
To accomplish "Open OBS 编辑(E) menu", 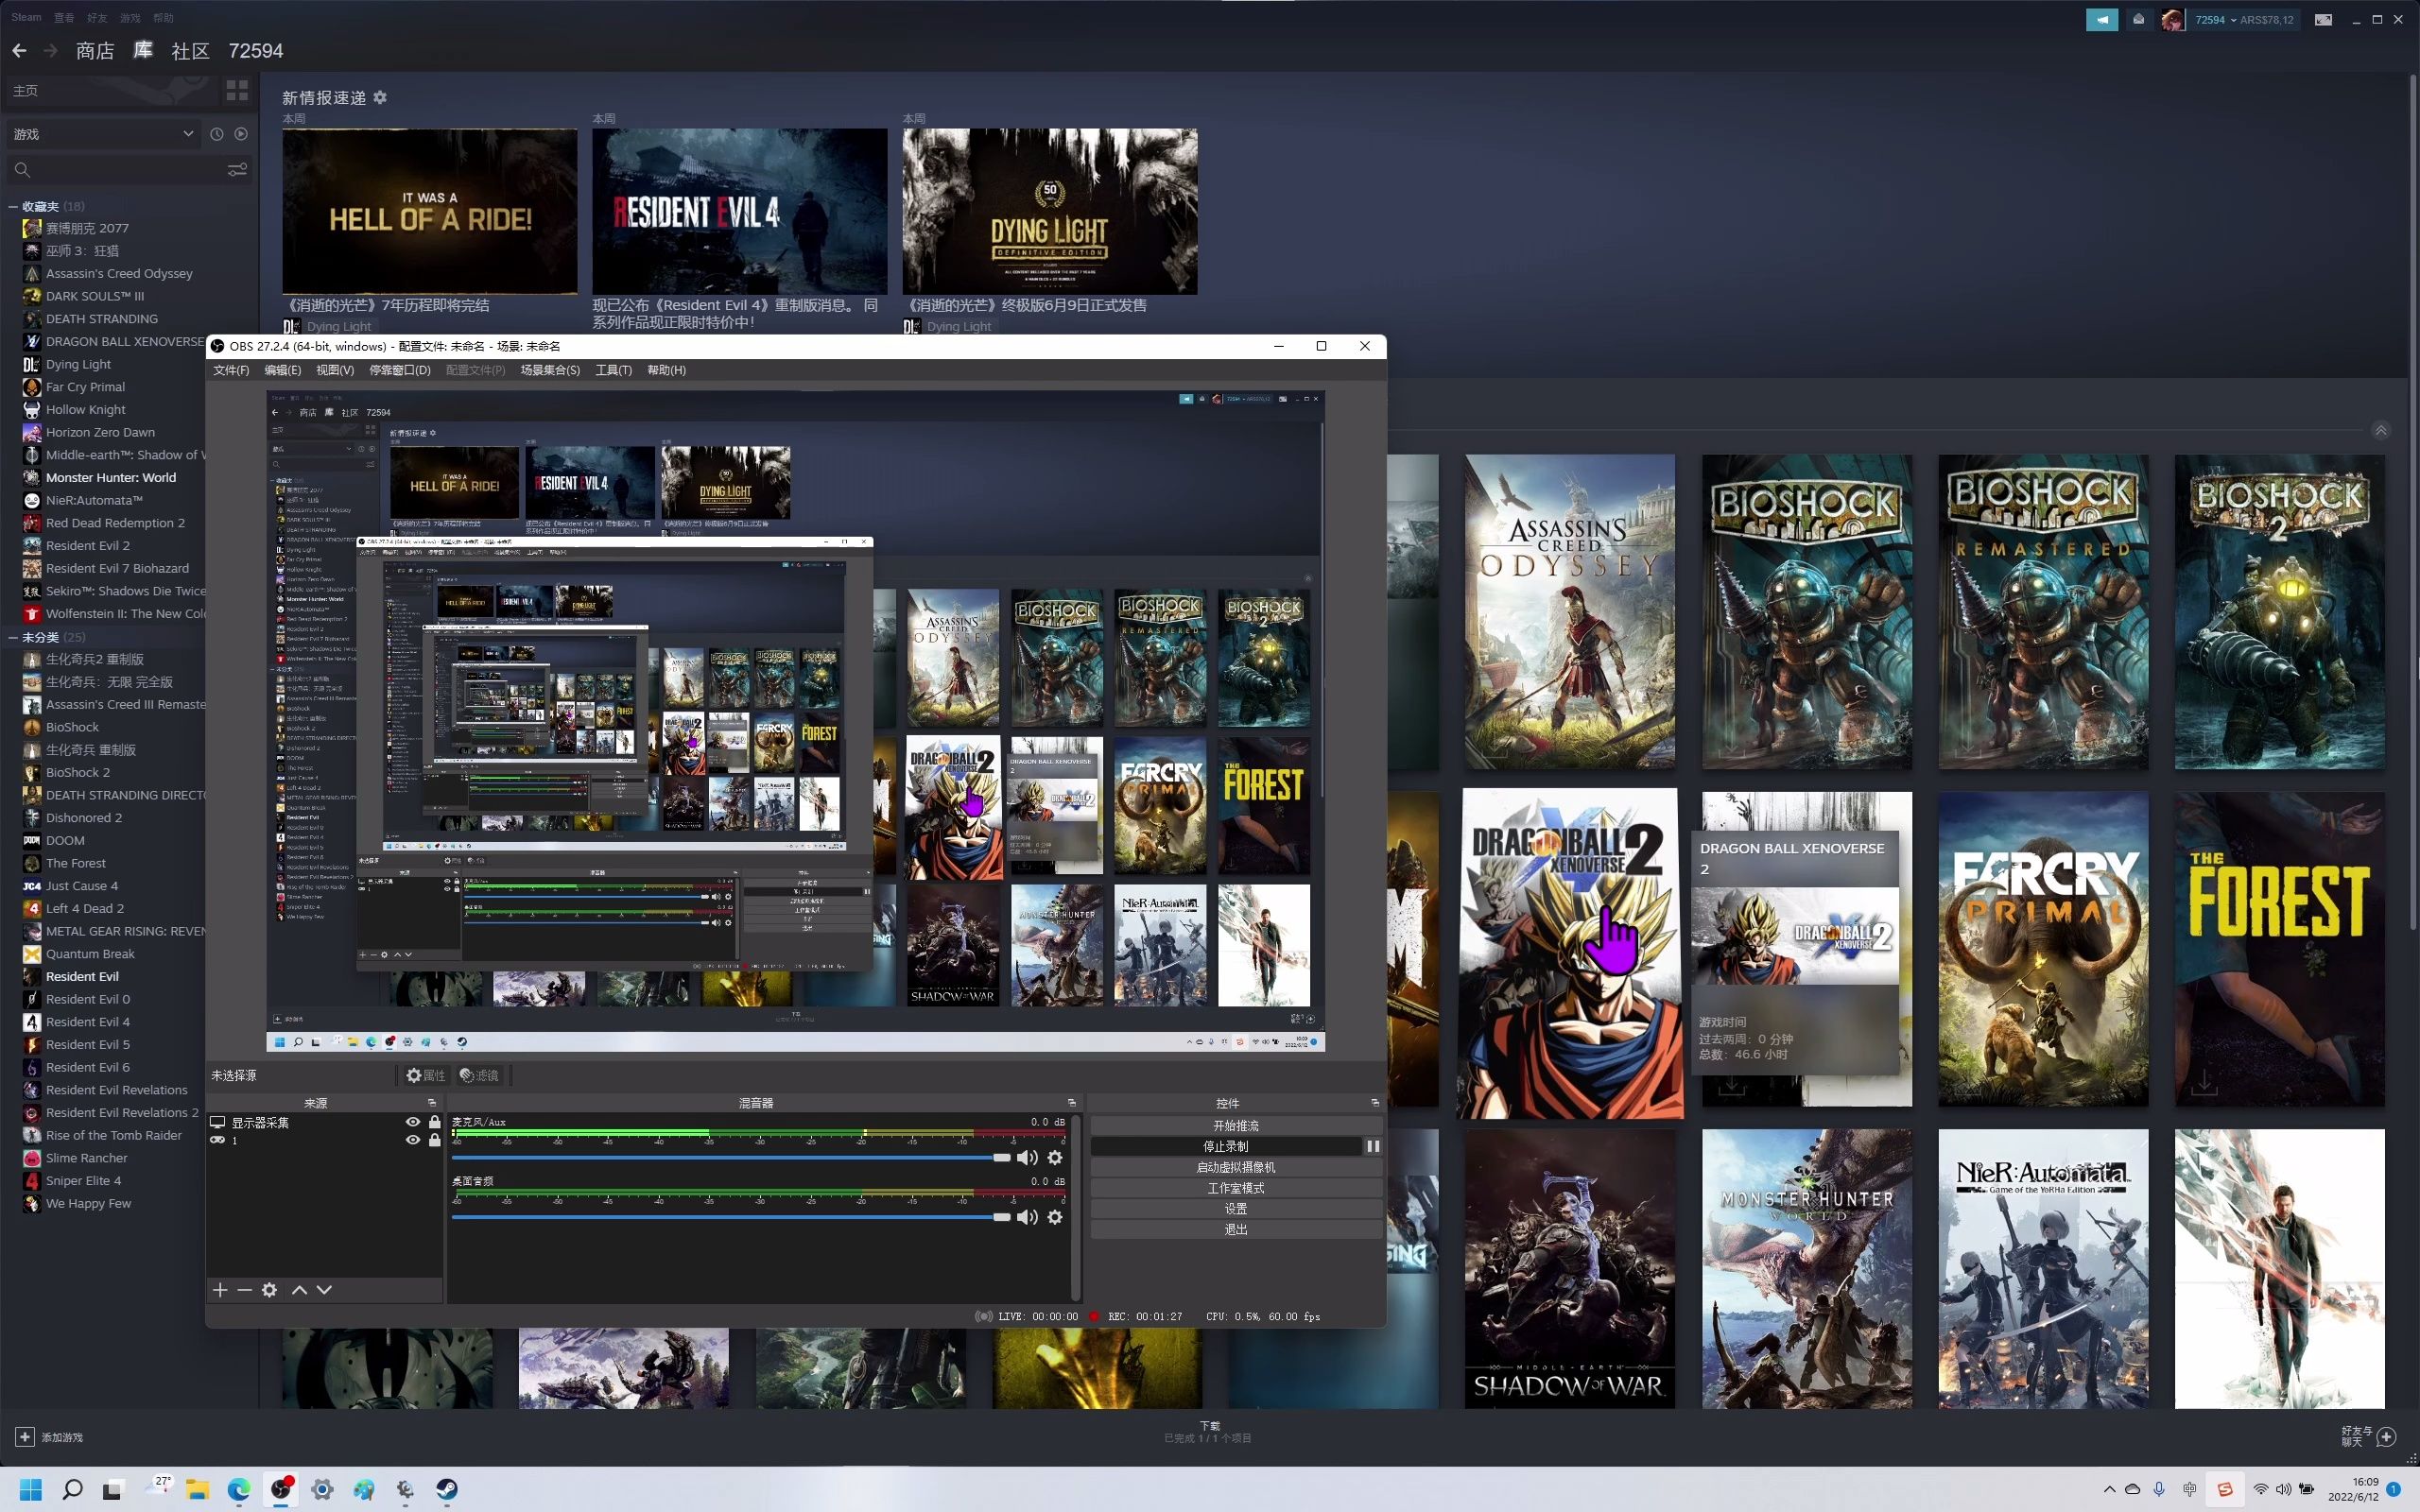I will click(283, 370).
